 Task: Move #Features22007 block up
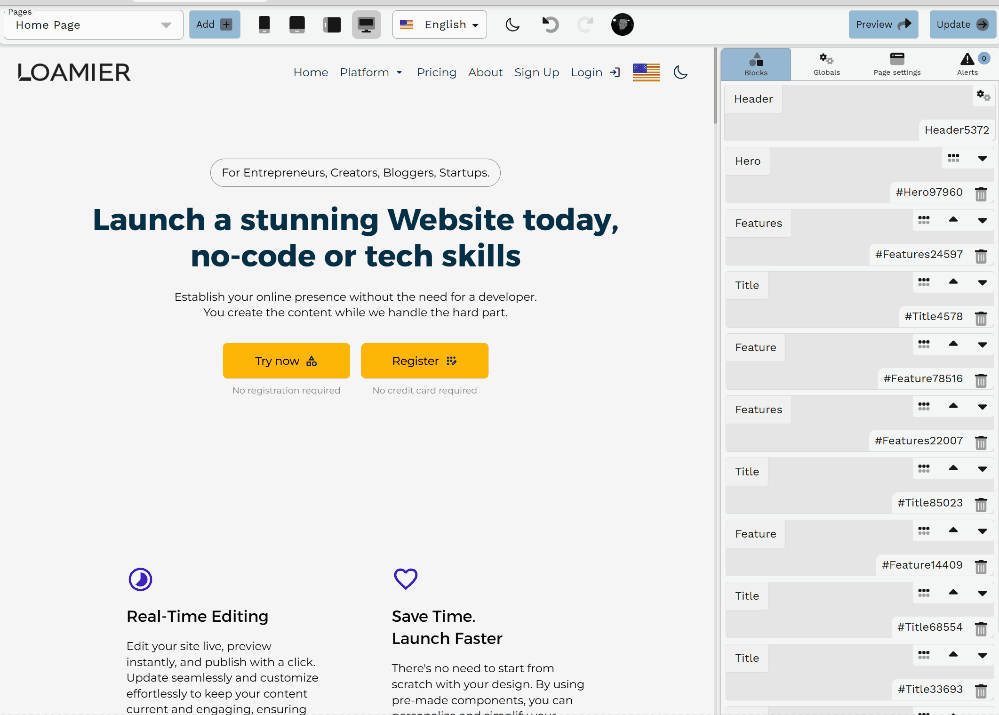(x=953, y=405)
